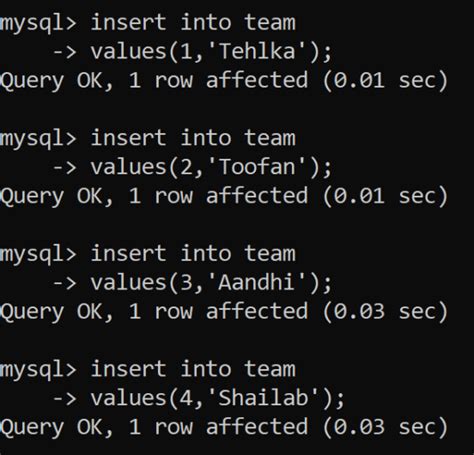Click the values(4,'Shailab') line
The height and width of the screenshot is (455, 474).
click(199, 399)
